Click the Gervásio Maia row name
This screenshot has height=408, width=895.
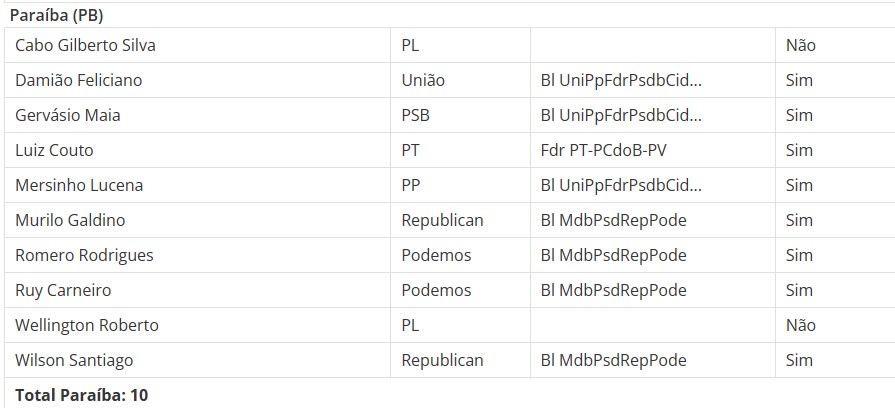(x=67, y=115)
